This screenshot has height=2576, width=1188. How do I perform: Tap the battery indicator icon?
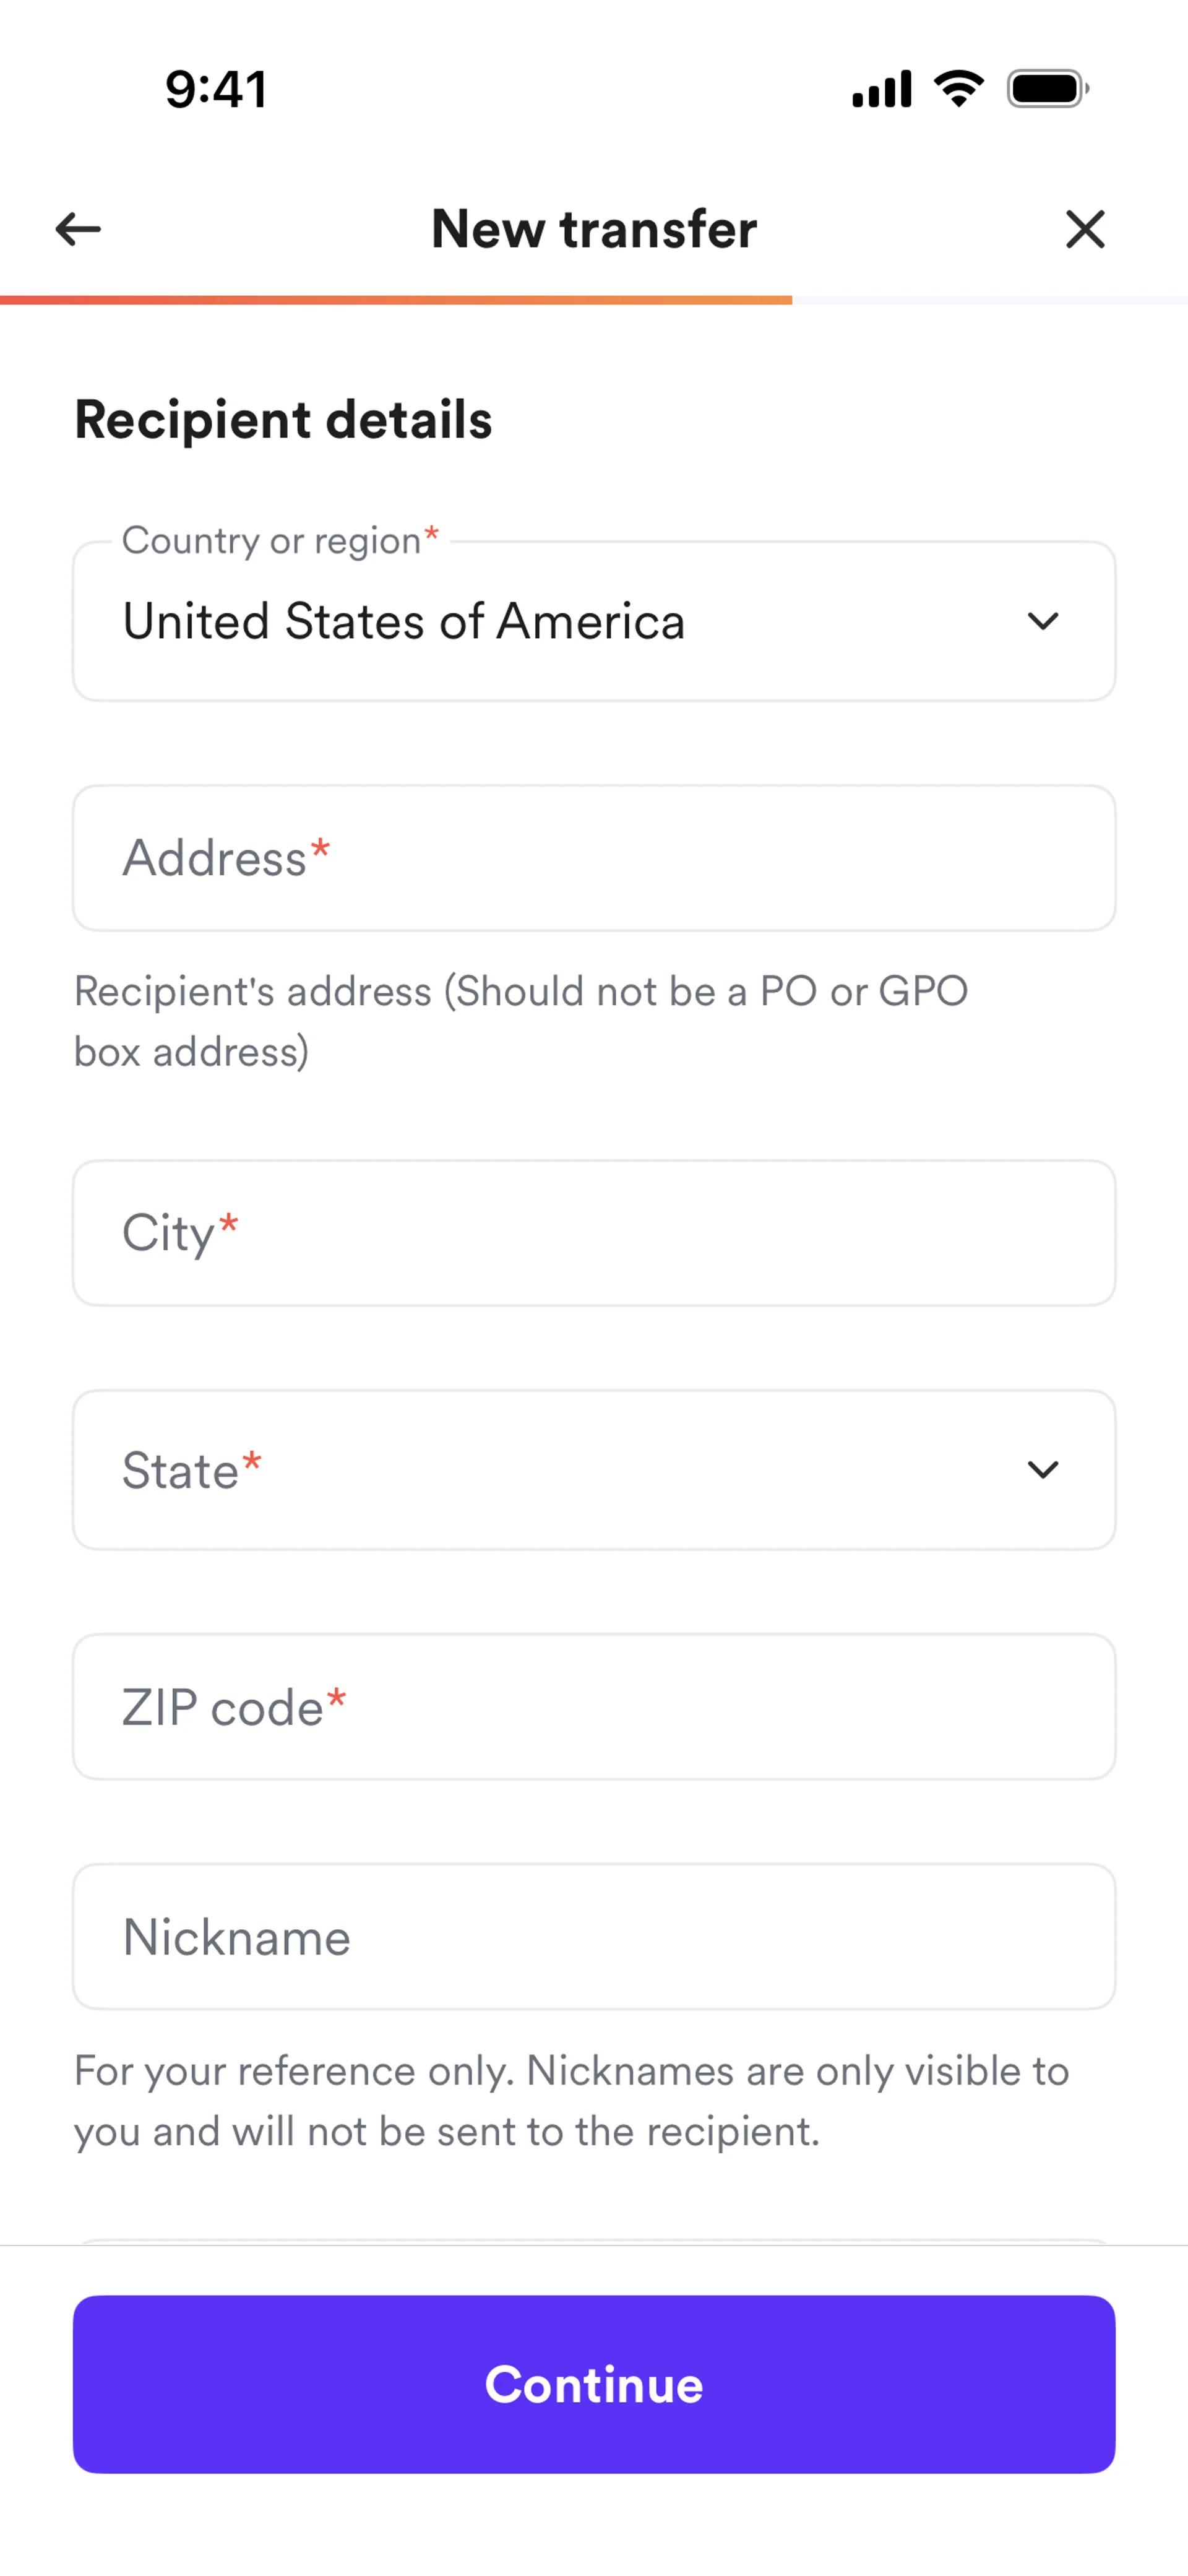click(1047, 89)
